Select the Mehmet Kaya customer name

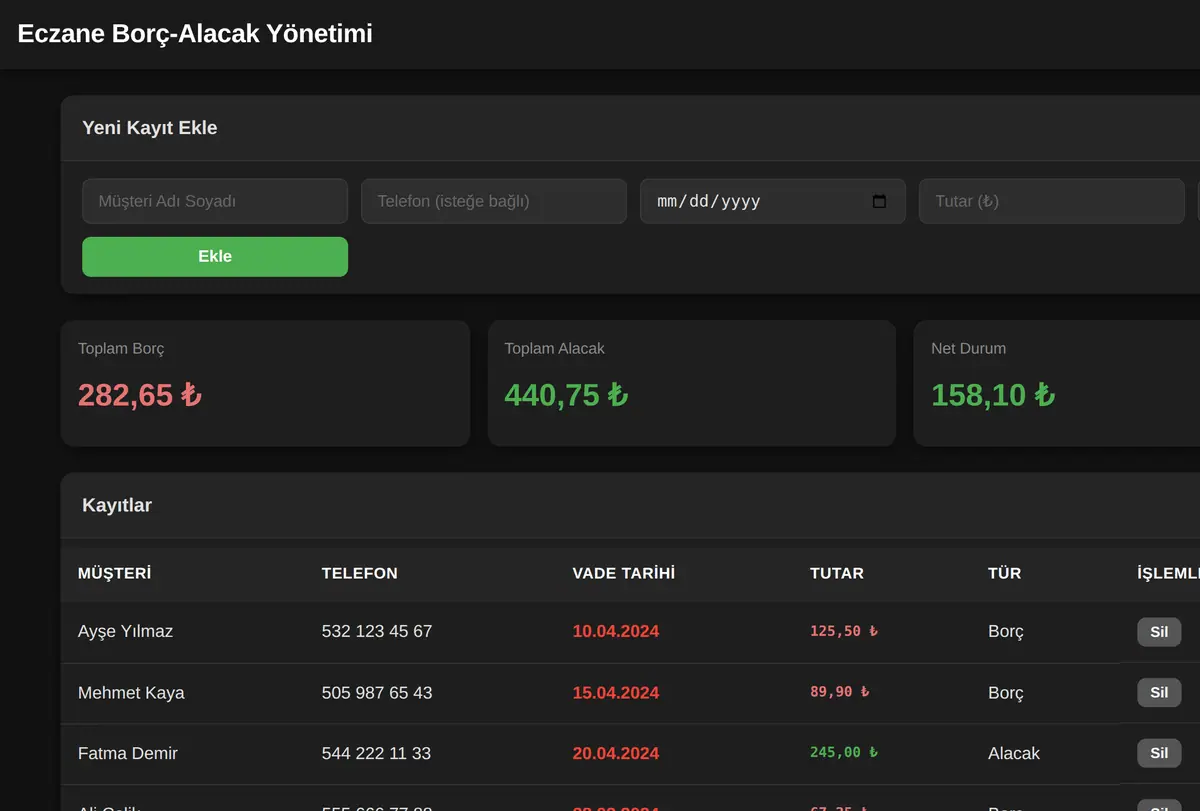coord(131,692)
